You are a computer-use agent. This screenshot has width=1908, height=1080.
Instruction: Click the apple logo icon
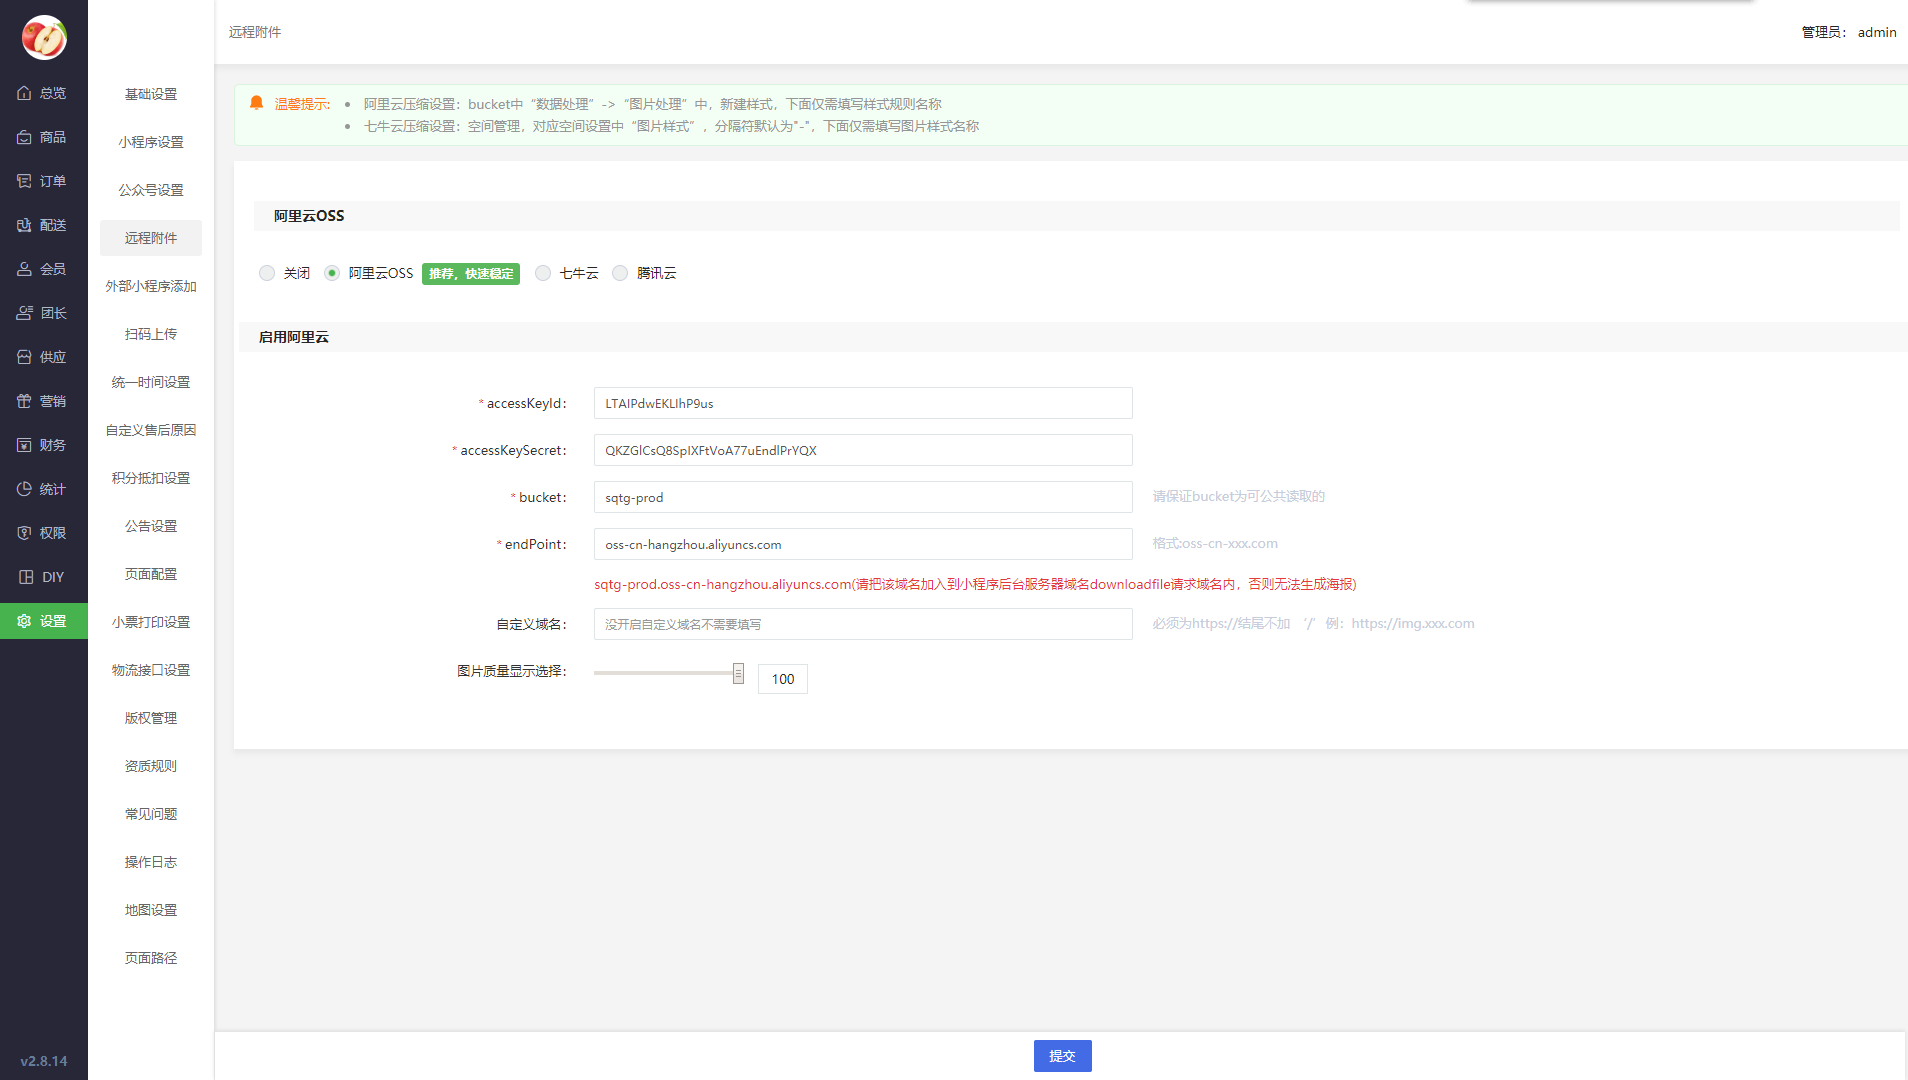click(44, 37)
